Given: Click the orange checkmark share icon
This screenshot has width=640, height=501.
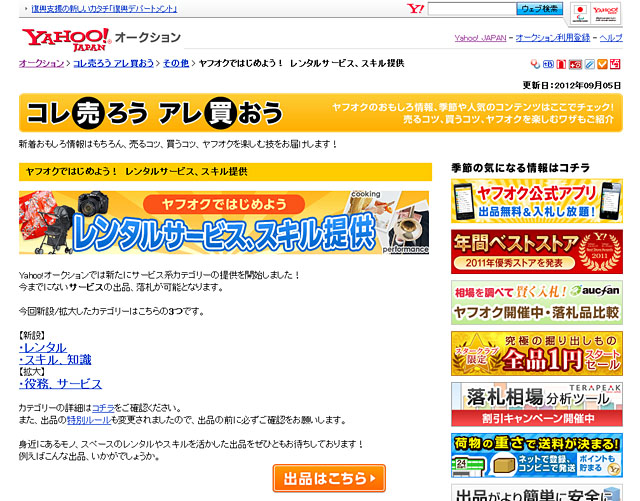Looking at the screenshot, I should [x=603, y=64].
